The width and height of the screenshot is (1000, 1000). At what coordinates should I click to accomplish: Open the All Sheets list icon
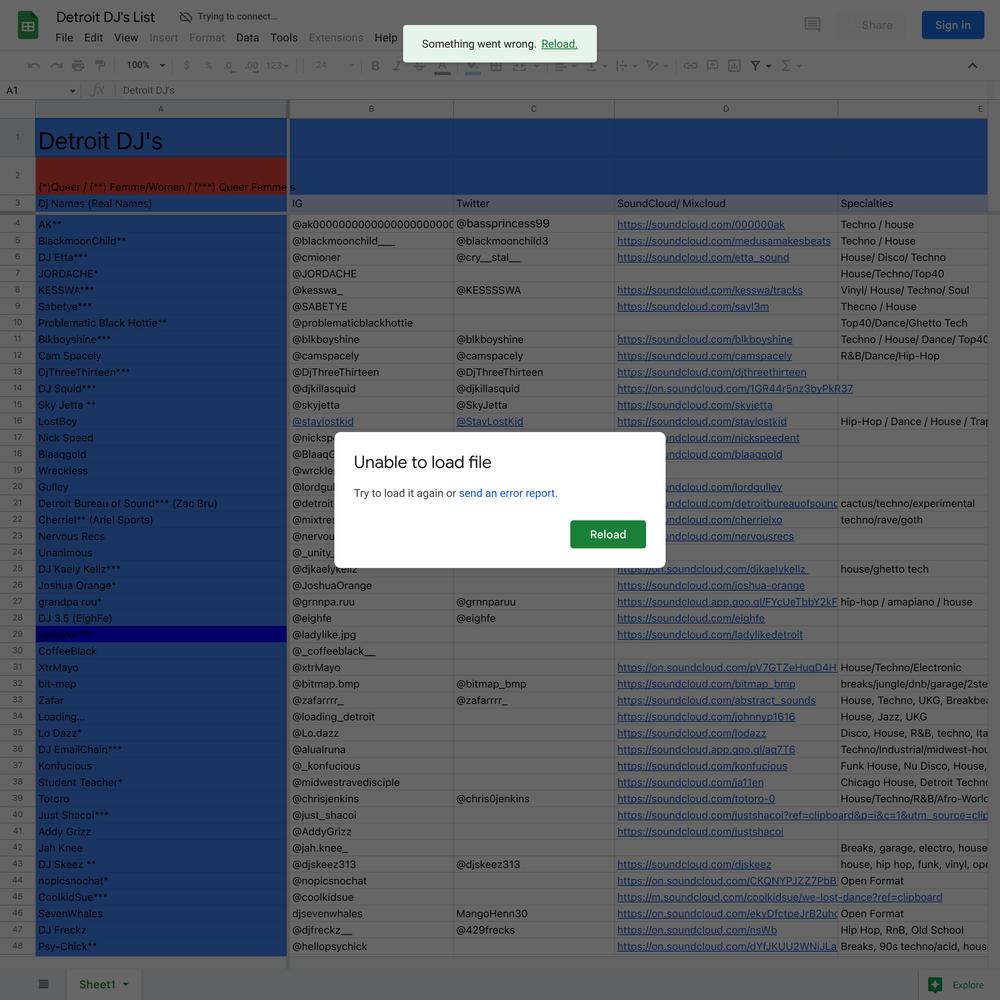(x=43, y=984)
